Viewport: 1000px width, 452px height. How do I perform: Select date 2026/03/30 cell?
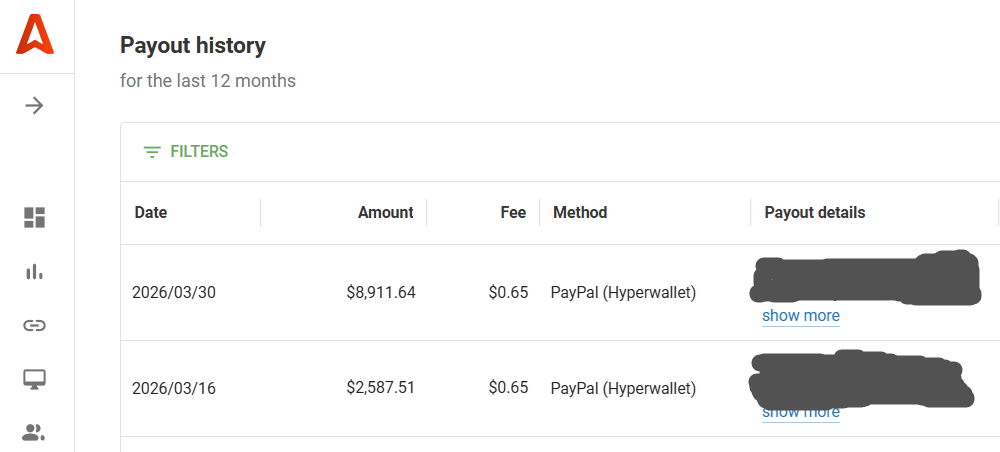[174, 293]
